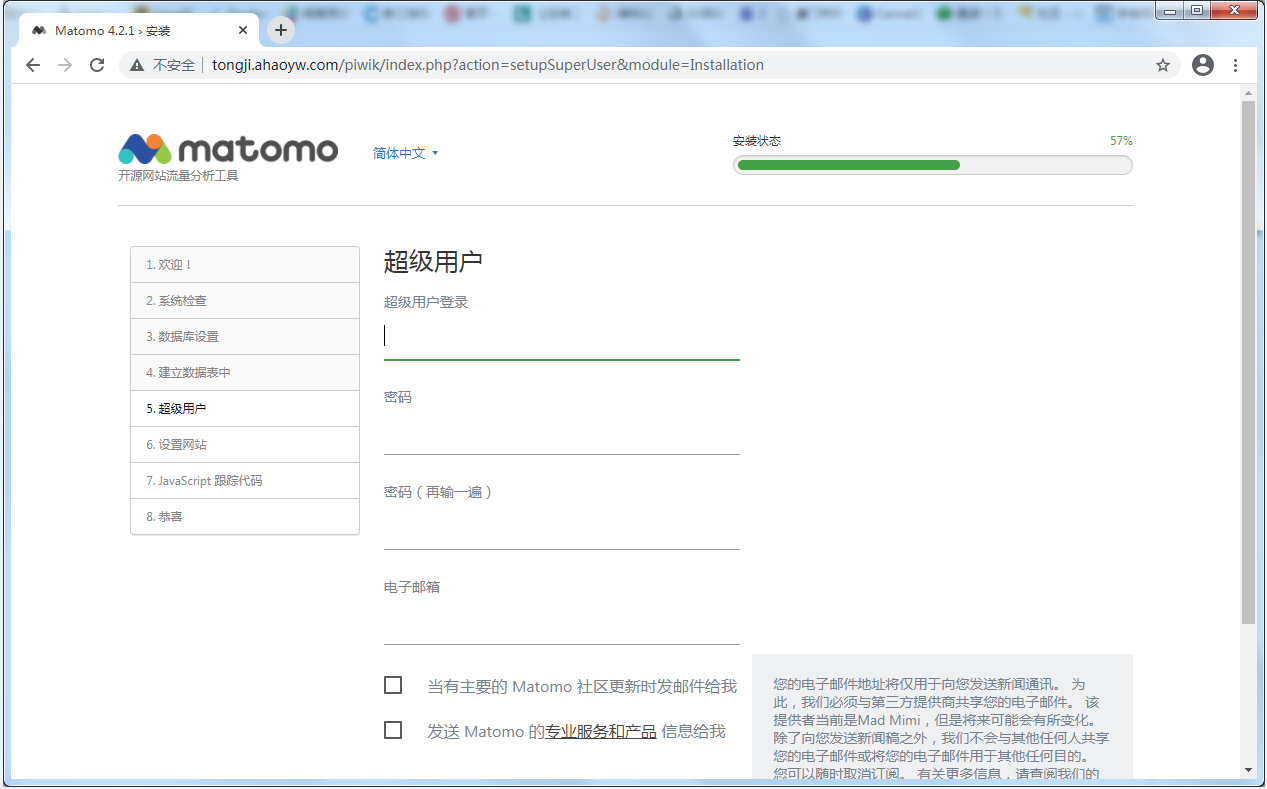Bookmark this page with the star icon
1267x789 pixels.
point(1163,65)
